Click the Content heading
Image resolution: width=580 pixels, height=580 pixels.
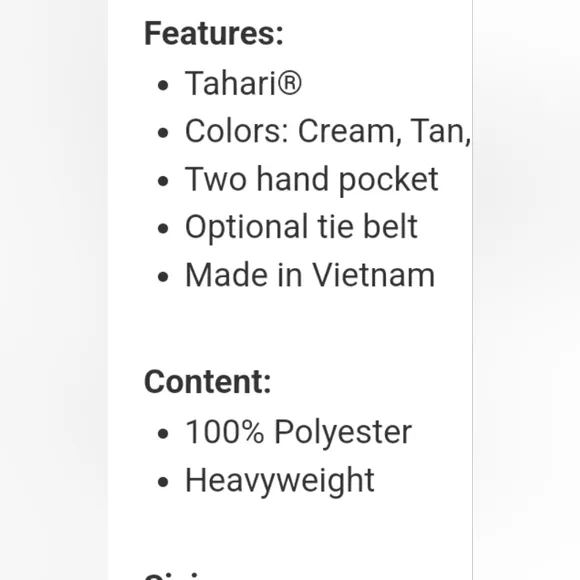(x=208, y=382)
